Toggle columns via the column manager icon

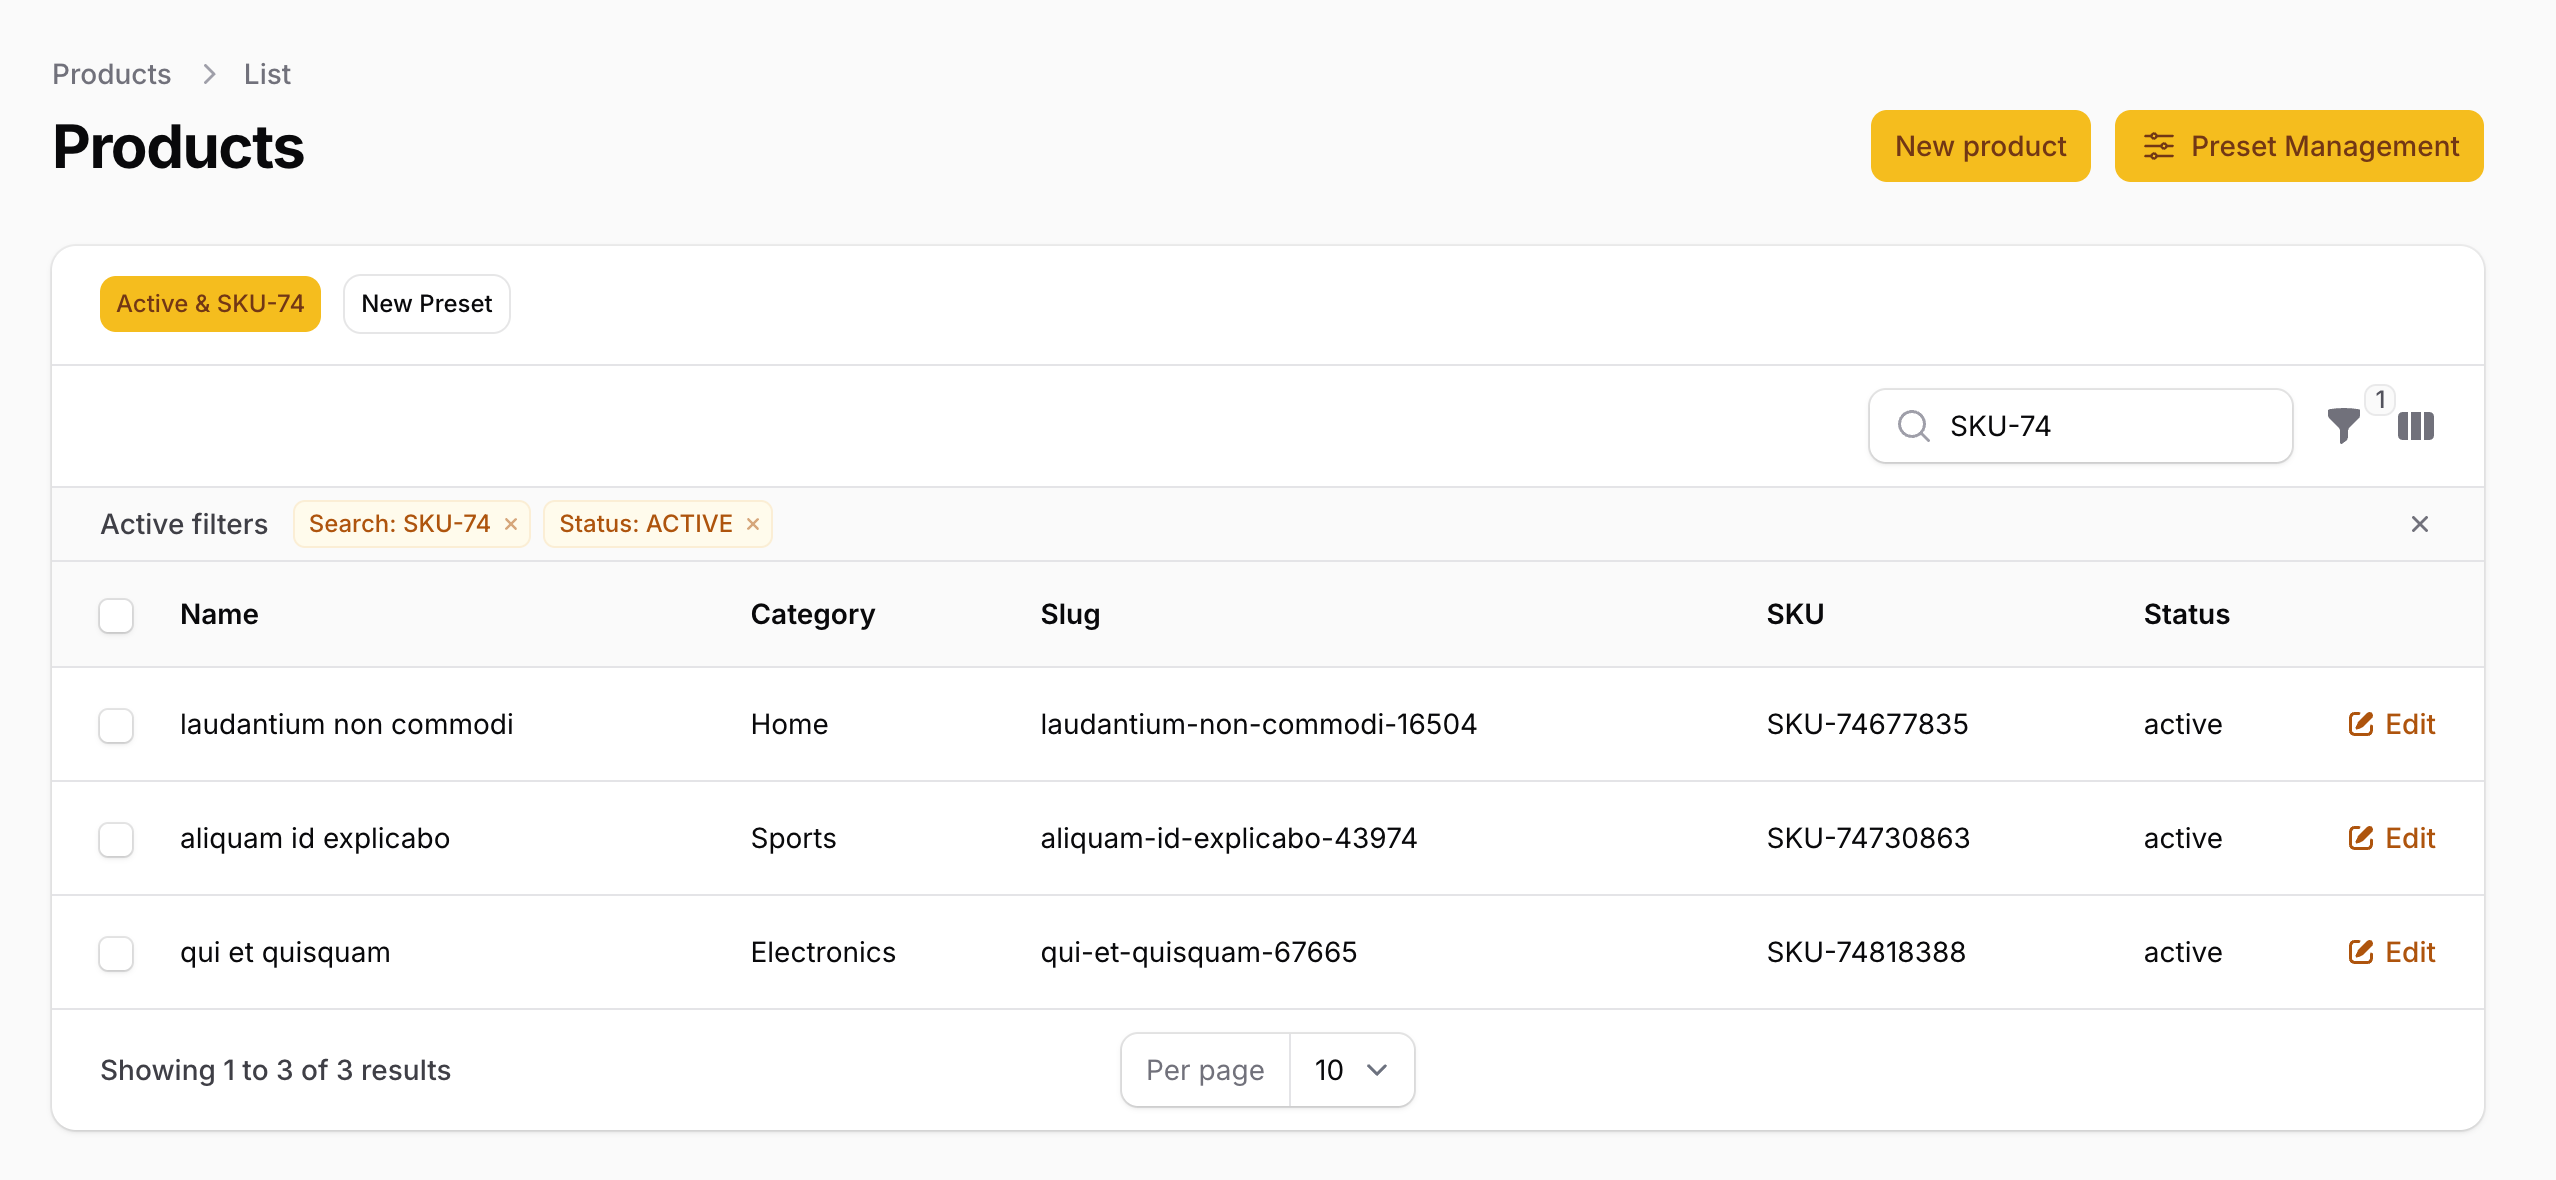click(2415, 426)
